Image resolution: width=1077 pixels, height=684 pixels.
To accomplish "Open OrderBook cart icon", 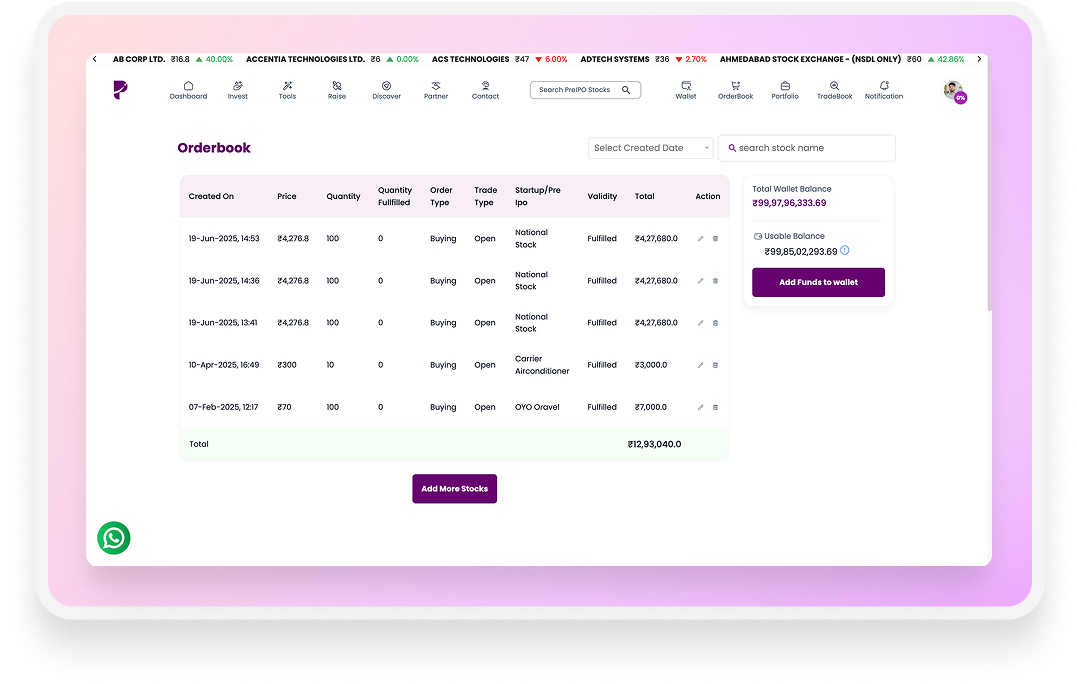I will tap(736, 86).
